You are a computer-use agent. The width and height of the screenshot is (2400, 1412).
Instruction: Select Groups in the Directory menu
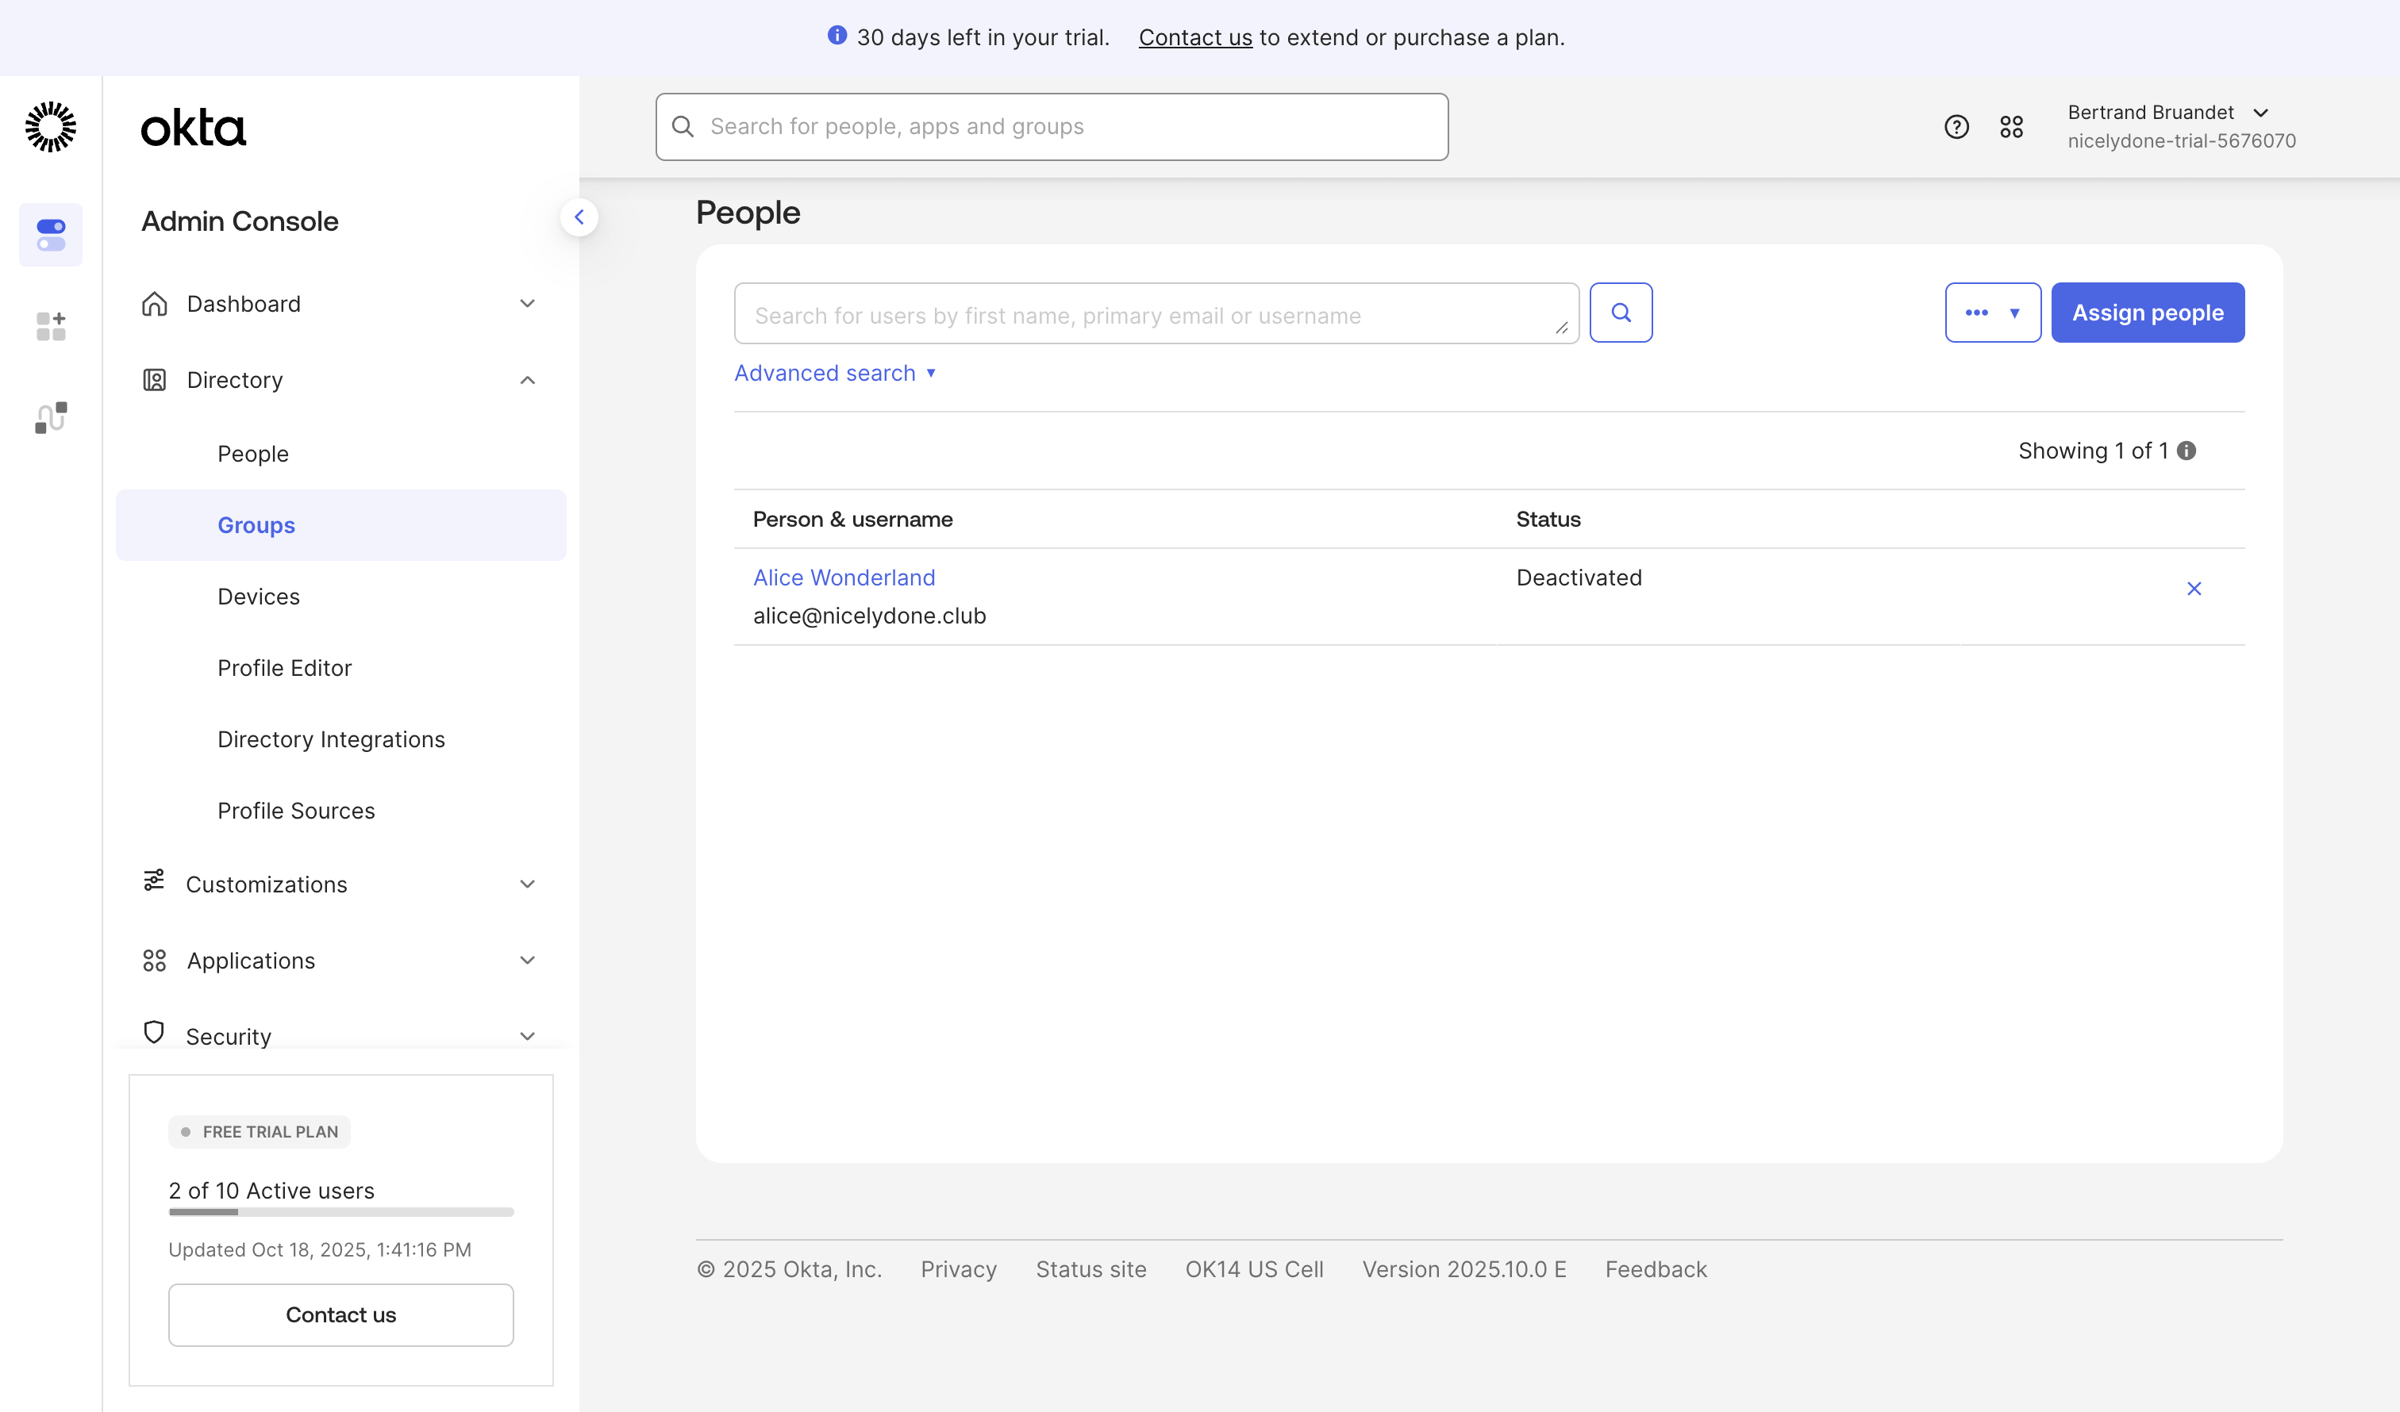coord(341,525)
